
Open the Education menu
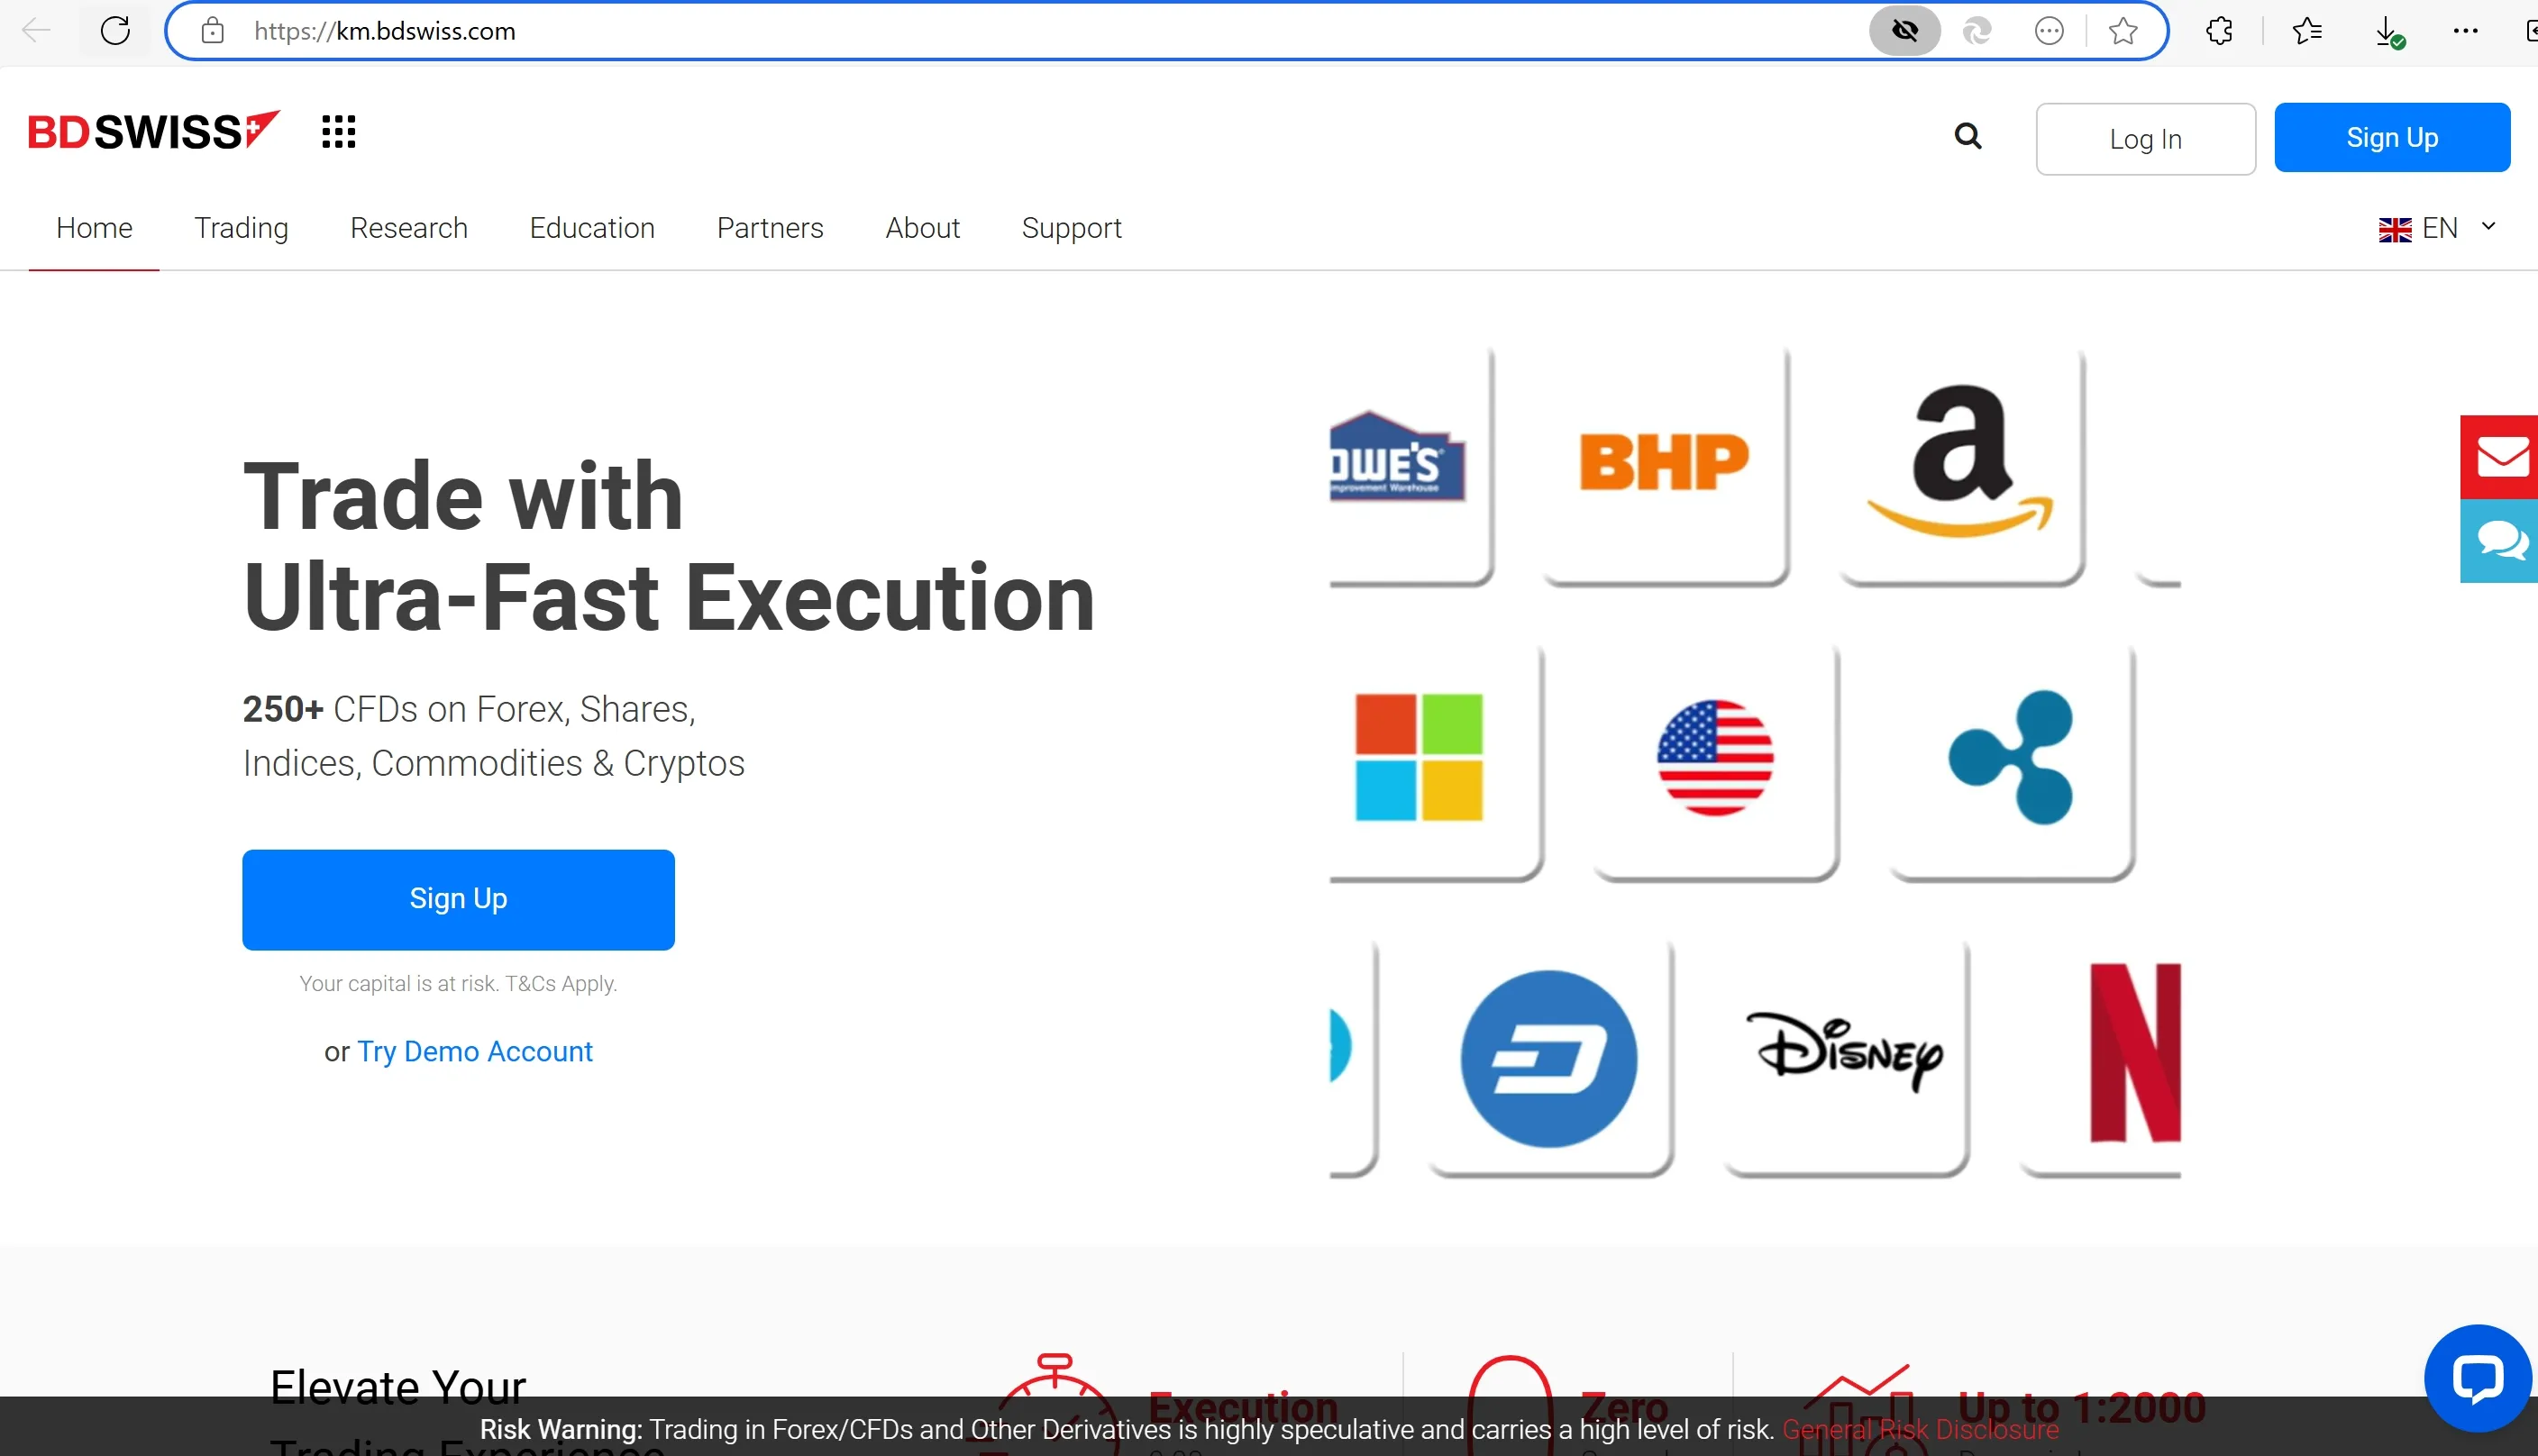592,228
